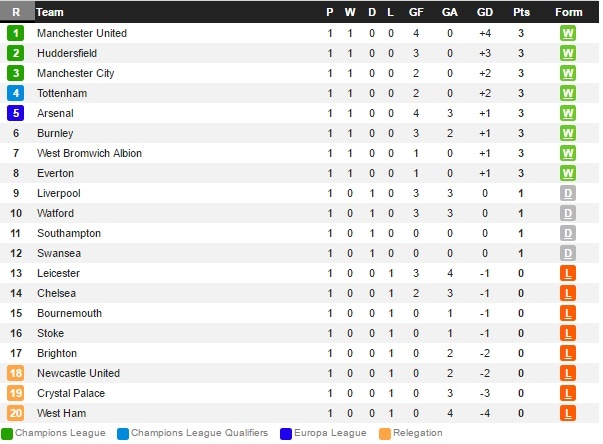
Task: Open the Chelsea team link
Action: [x=56, y=293]
